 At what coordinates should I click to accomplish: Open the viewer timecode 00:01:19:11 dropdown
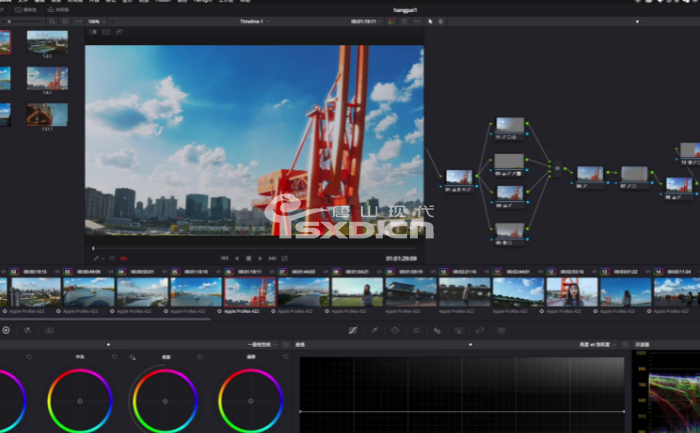click(x=366, y=21)
